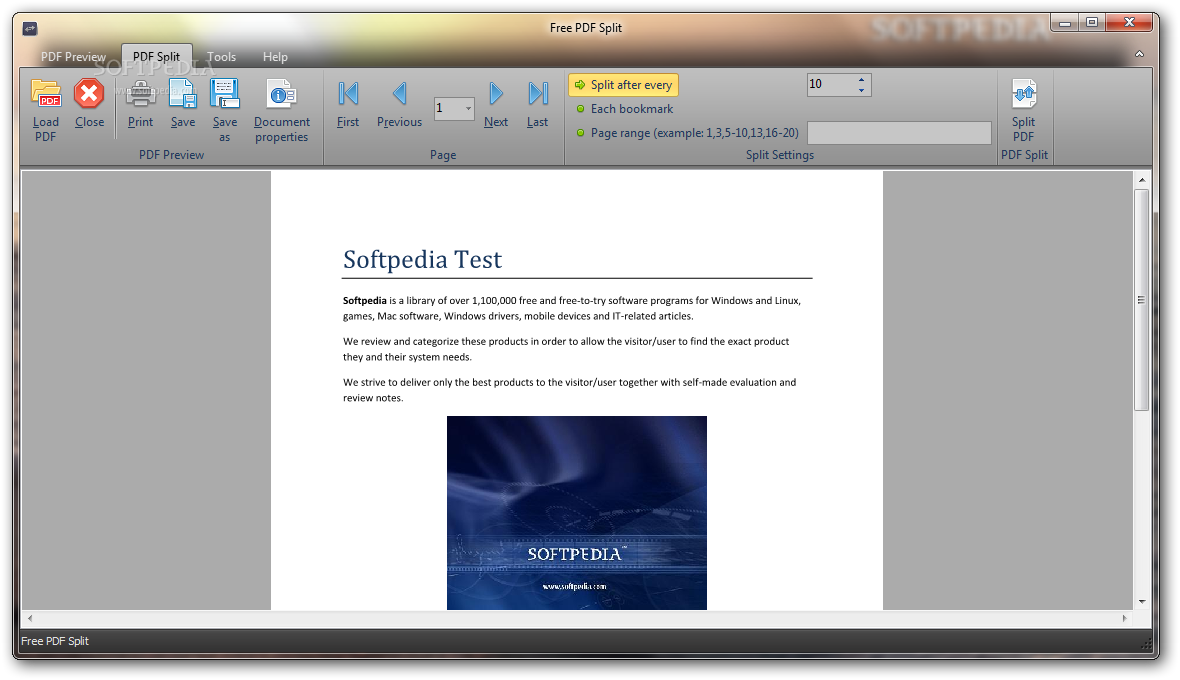
Task: Click the vertical scrollbar down arrow
Action: click(1142, 602)
